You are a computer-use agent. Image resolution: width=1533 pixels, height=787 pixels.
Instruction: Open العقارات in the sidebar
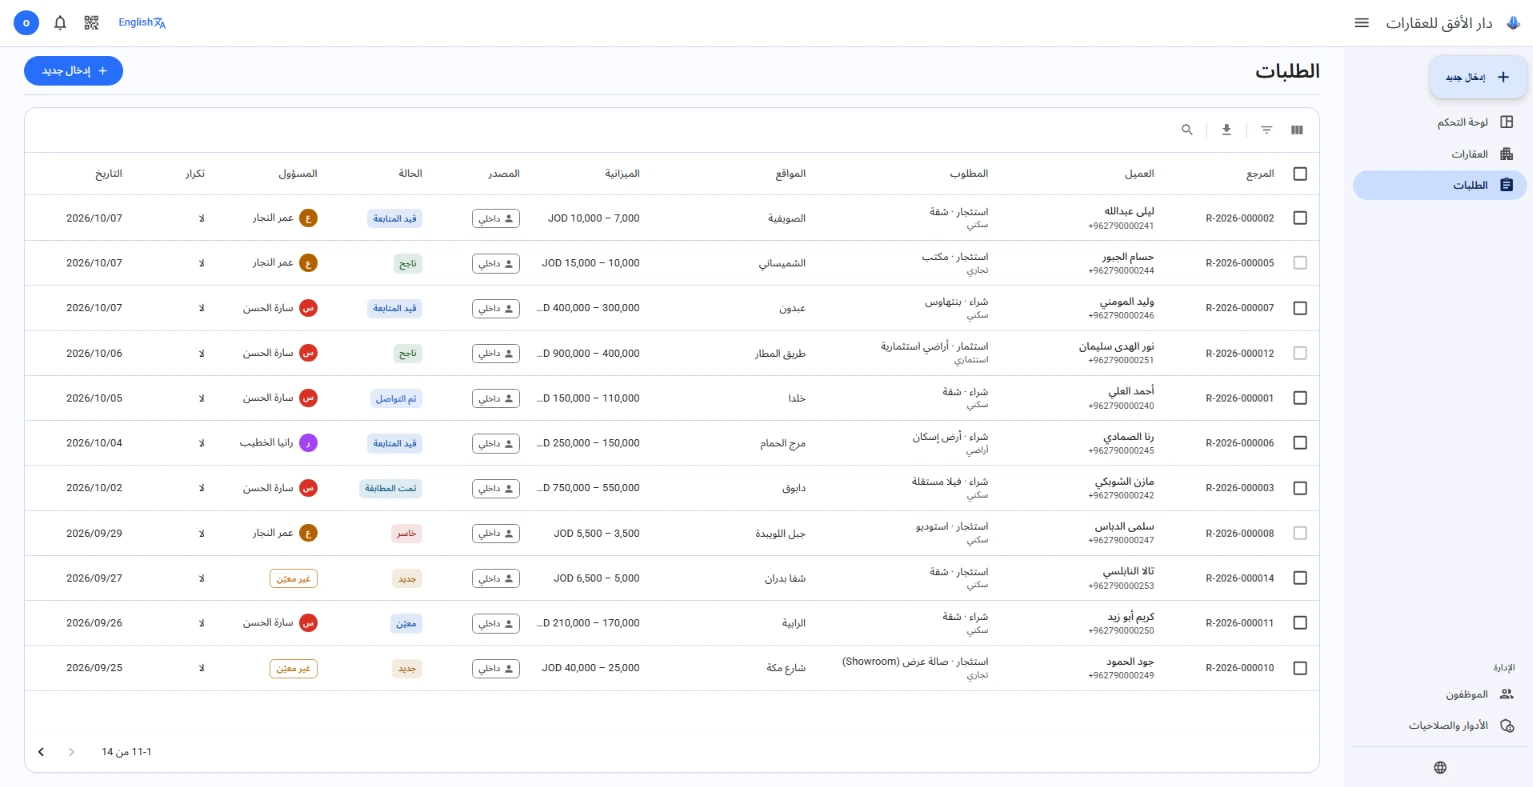(1440, 154)
